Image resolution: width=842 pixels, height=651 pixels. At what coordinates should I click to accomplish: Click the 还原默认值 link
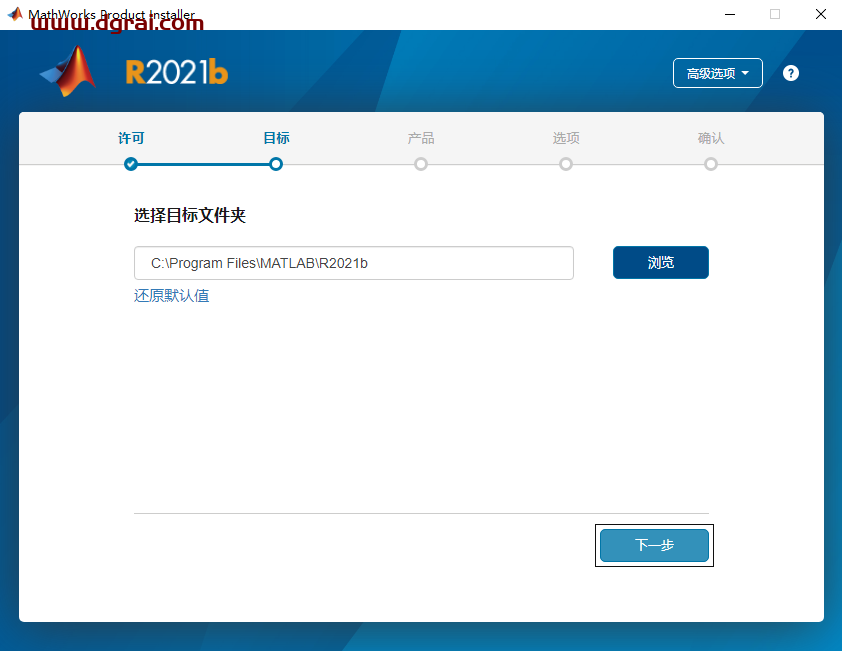click(171, 296)
